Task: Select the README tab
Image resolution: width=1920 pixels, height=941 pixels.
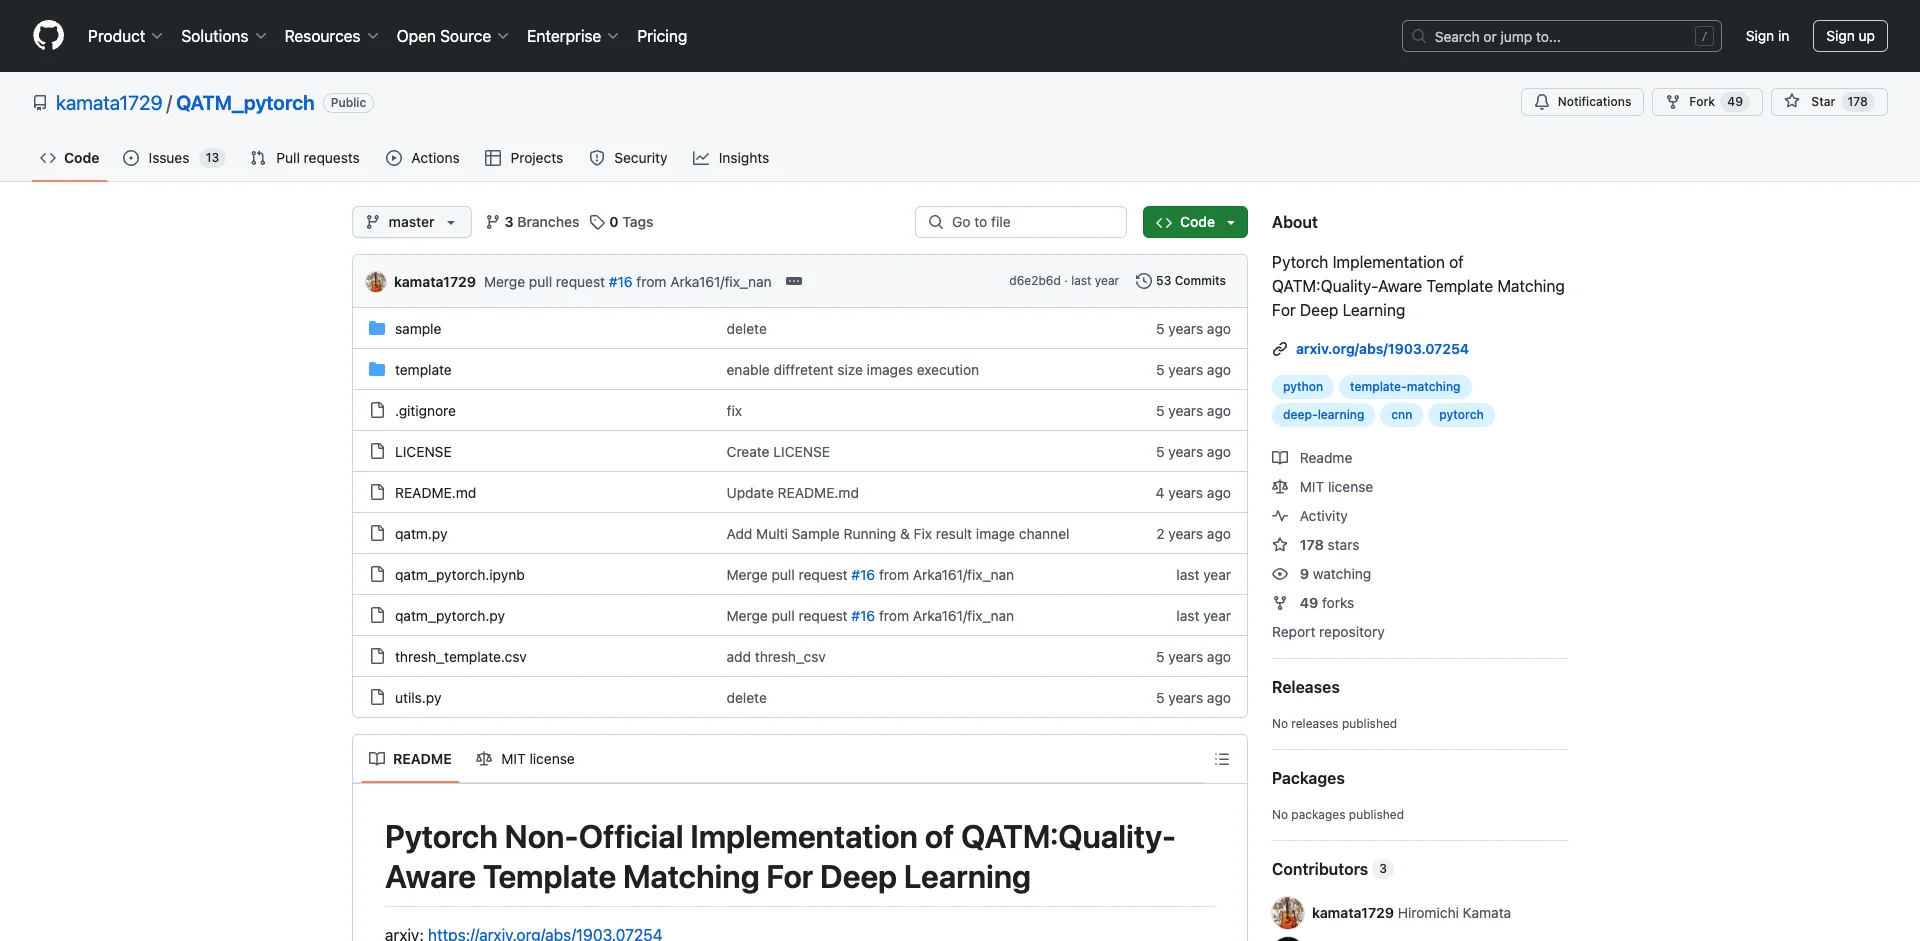Action: click(x=410, y=759)
